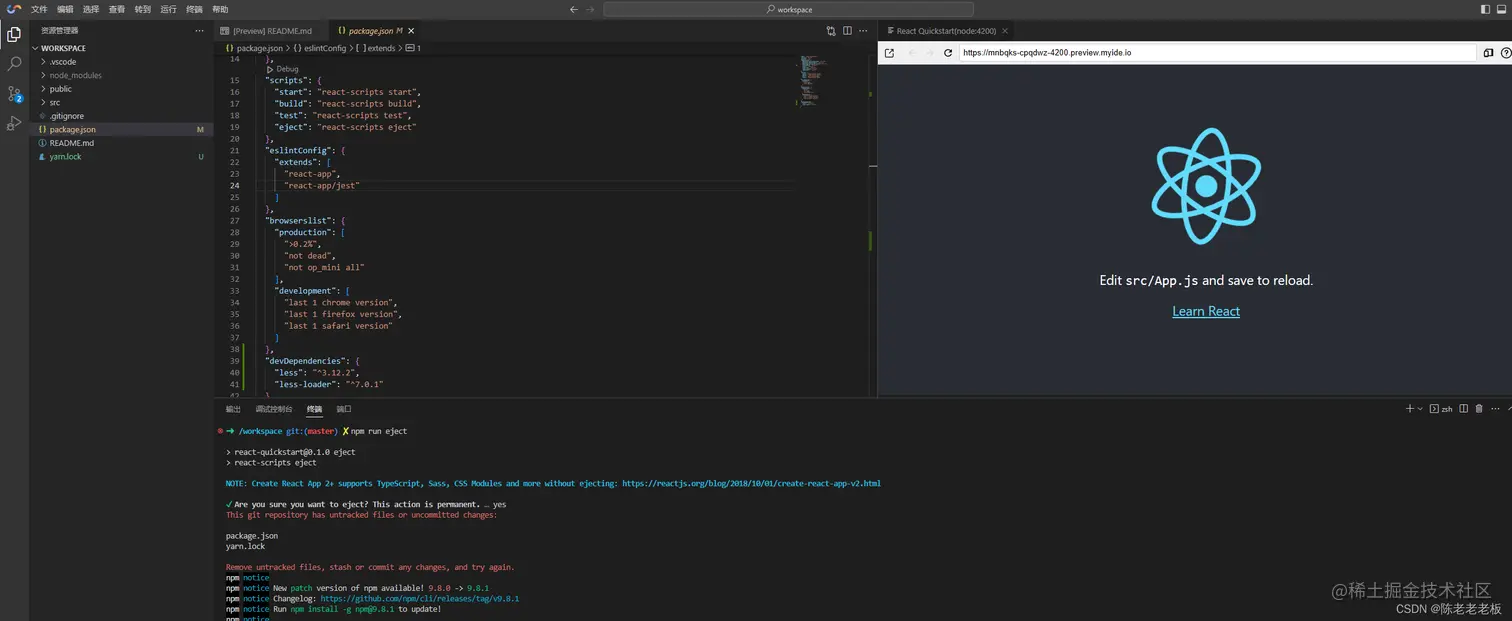The width and height of the screenshot is (1512, 621).
Task: Open the 终端 (Terminal) menu
Action: point(194,9)
